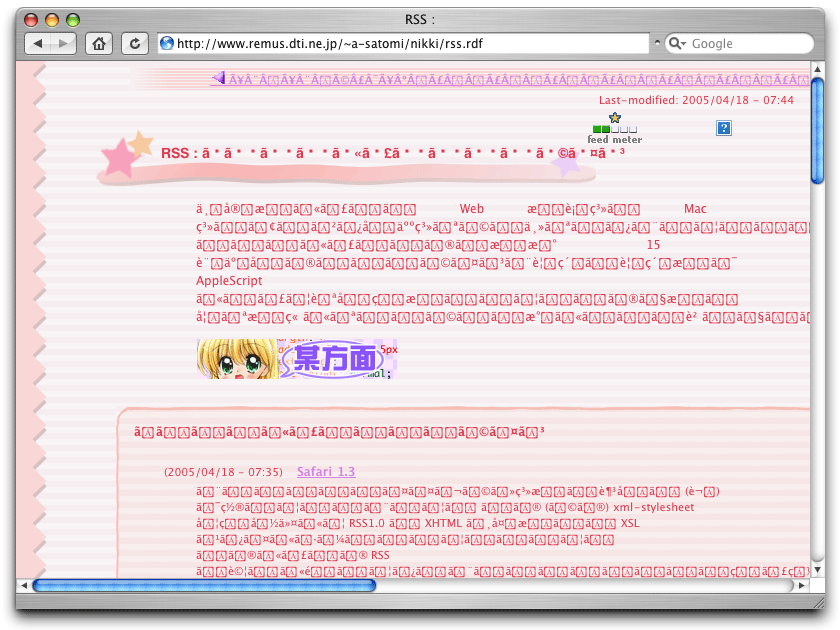This screenshot has height=630, width=840.
Task: Click the "RSS1.0" text in entry
Action: pos(370,523)
